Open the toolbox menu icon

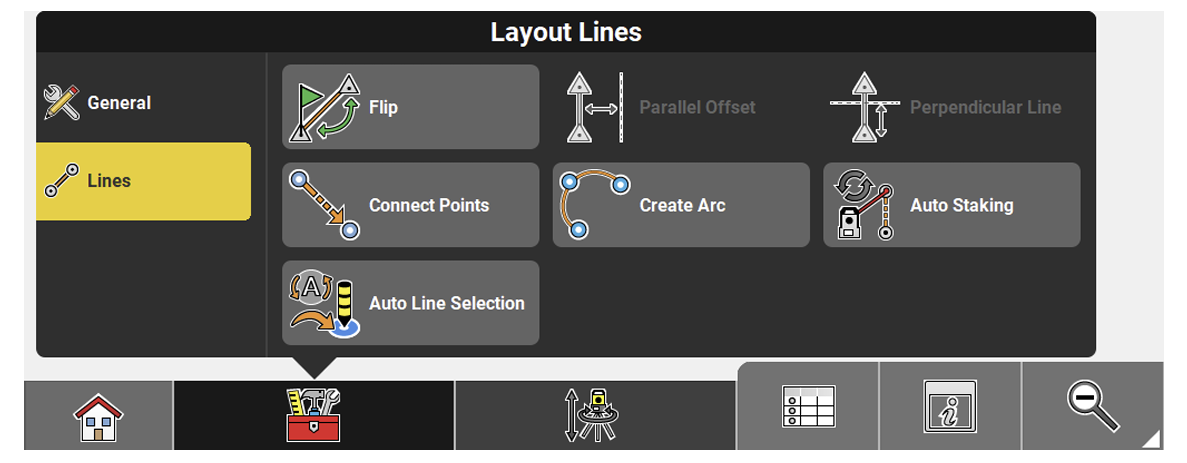pyautogui.click(x=313, y=415)
